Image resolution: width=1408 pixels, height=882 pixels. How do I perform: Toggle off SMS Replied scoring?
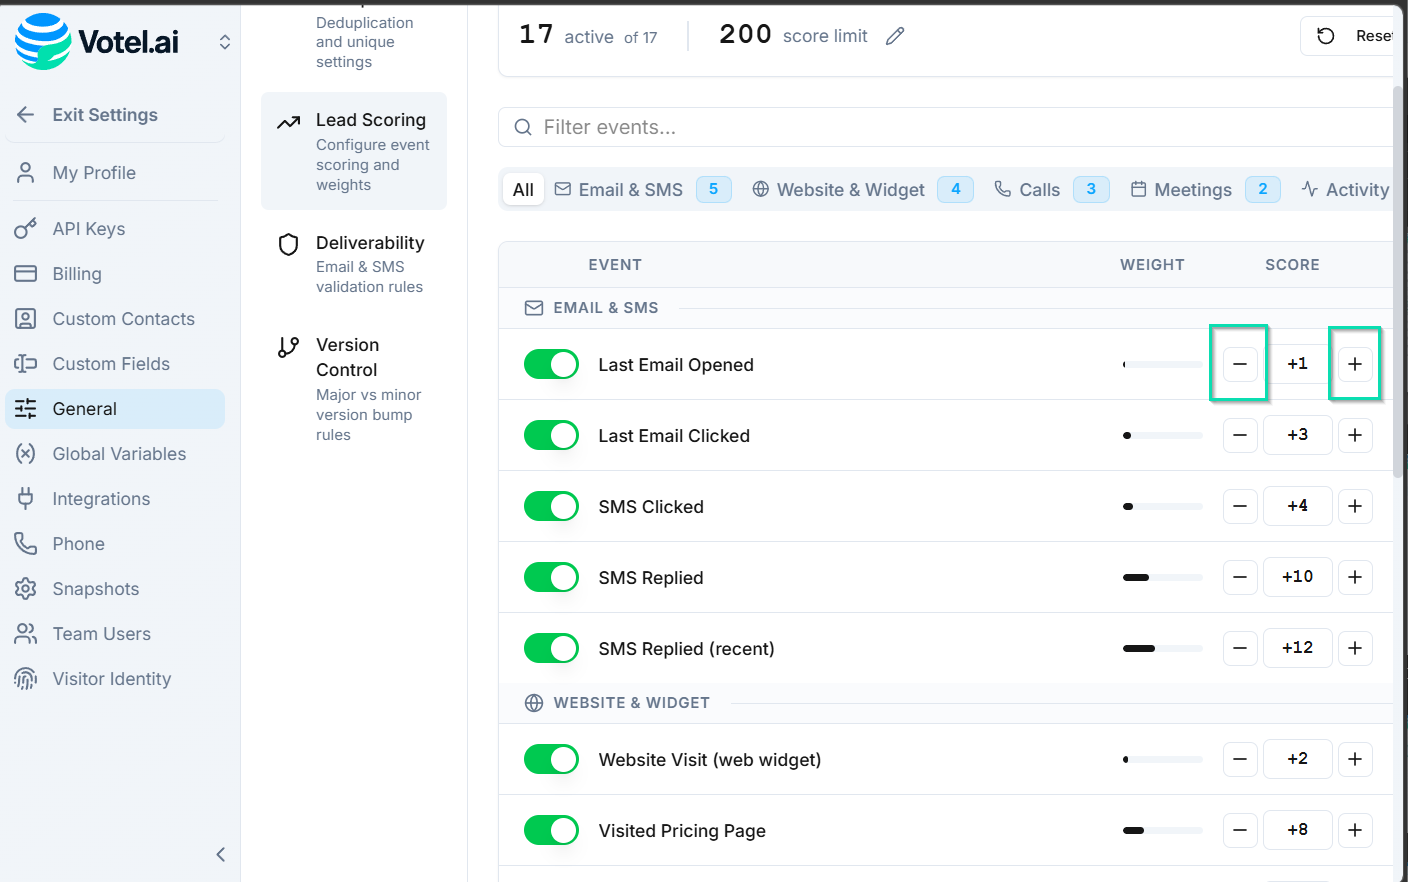point(551,577)
